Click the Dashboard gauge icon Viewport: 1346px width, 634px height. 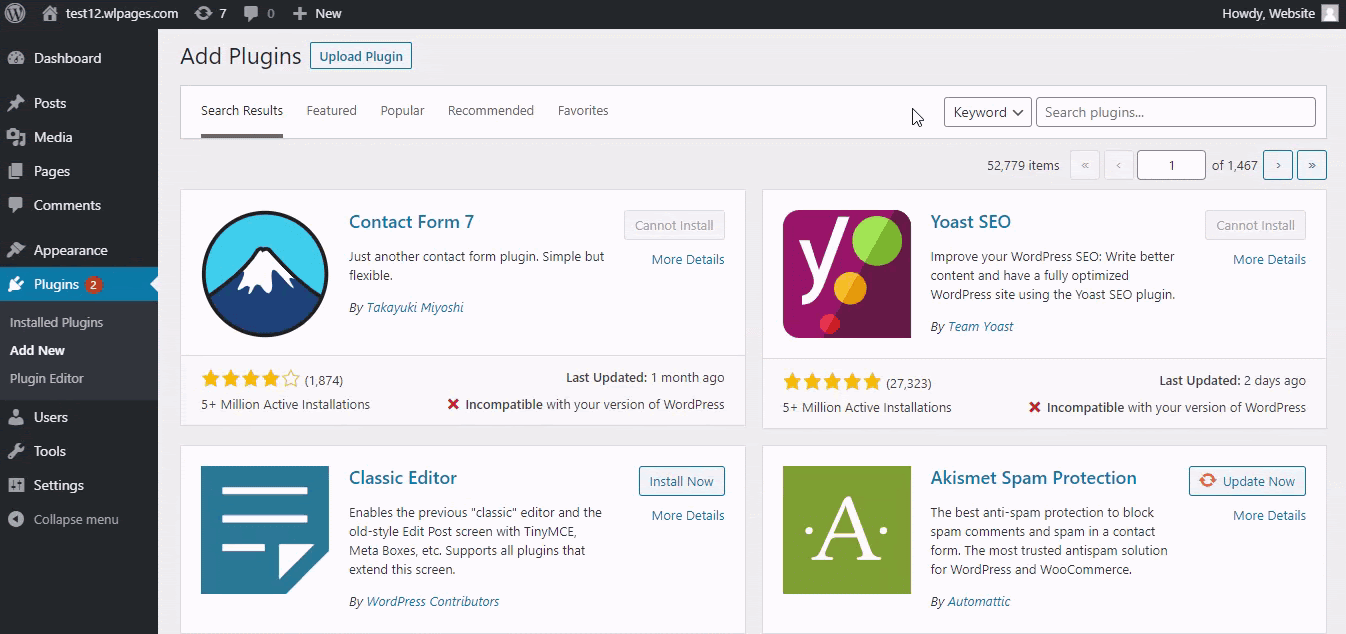point(16,58)
